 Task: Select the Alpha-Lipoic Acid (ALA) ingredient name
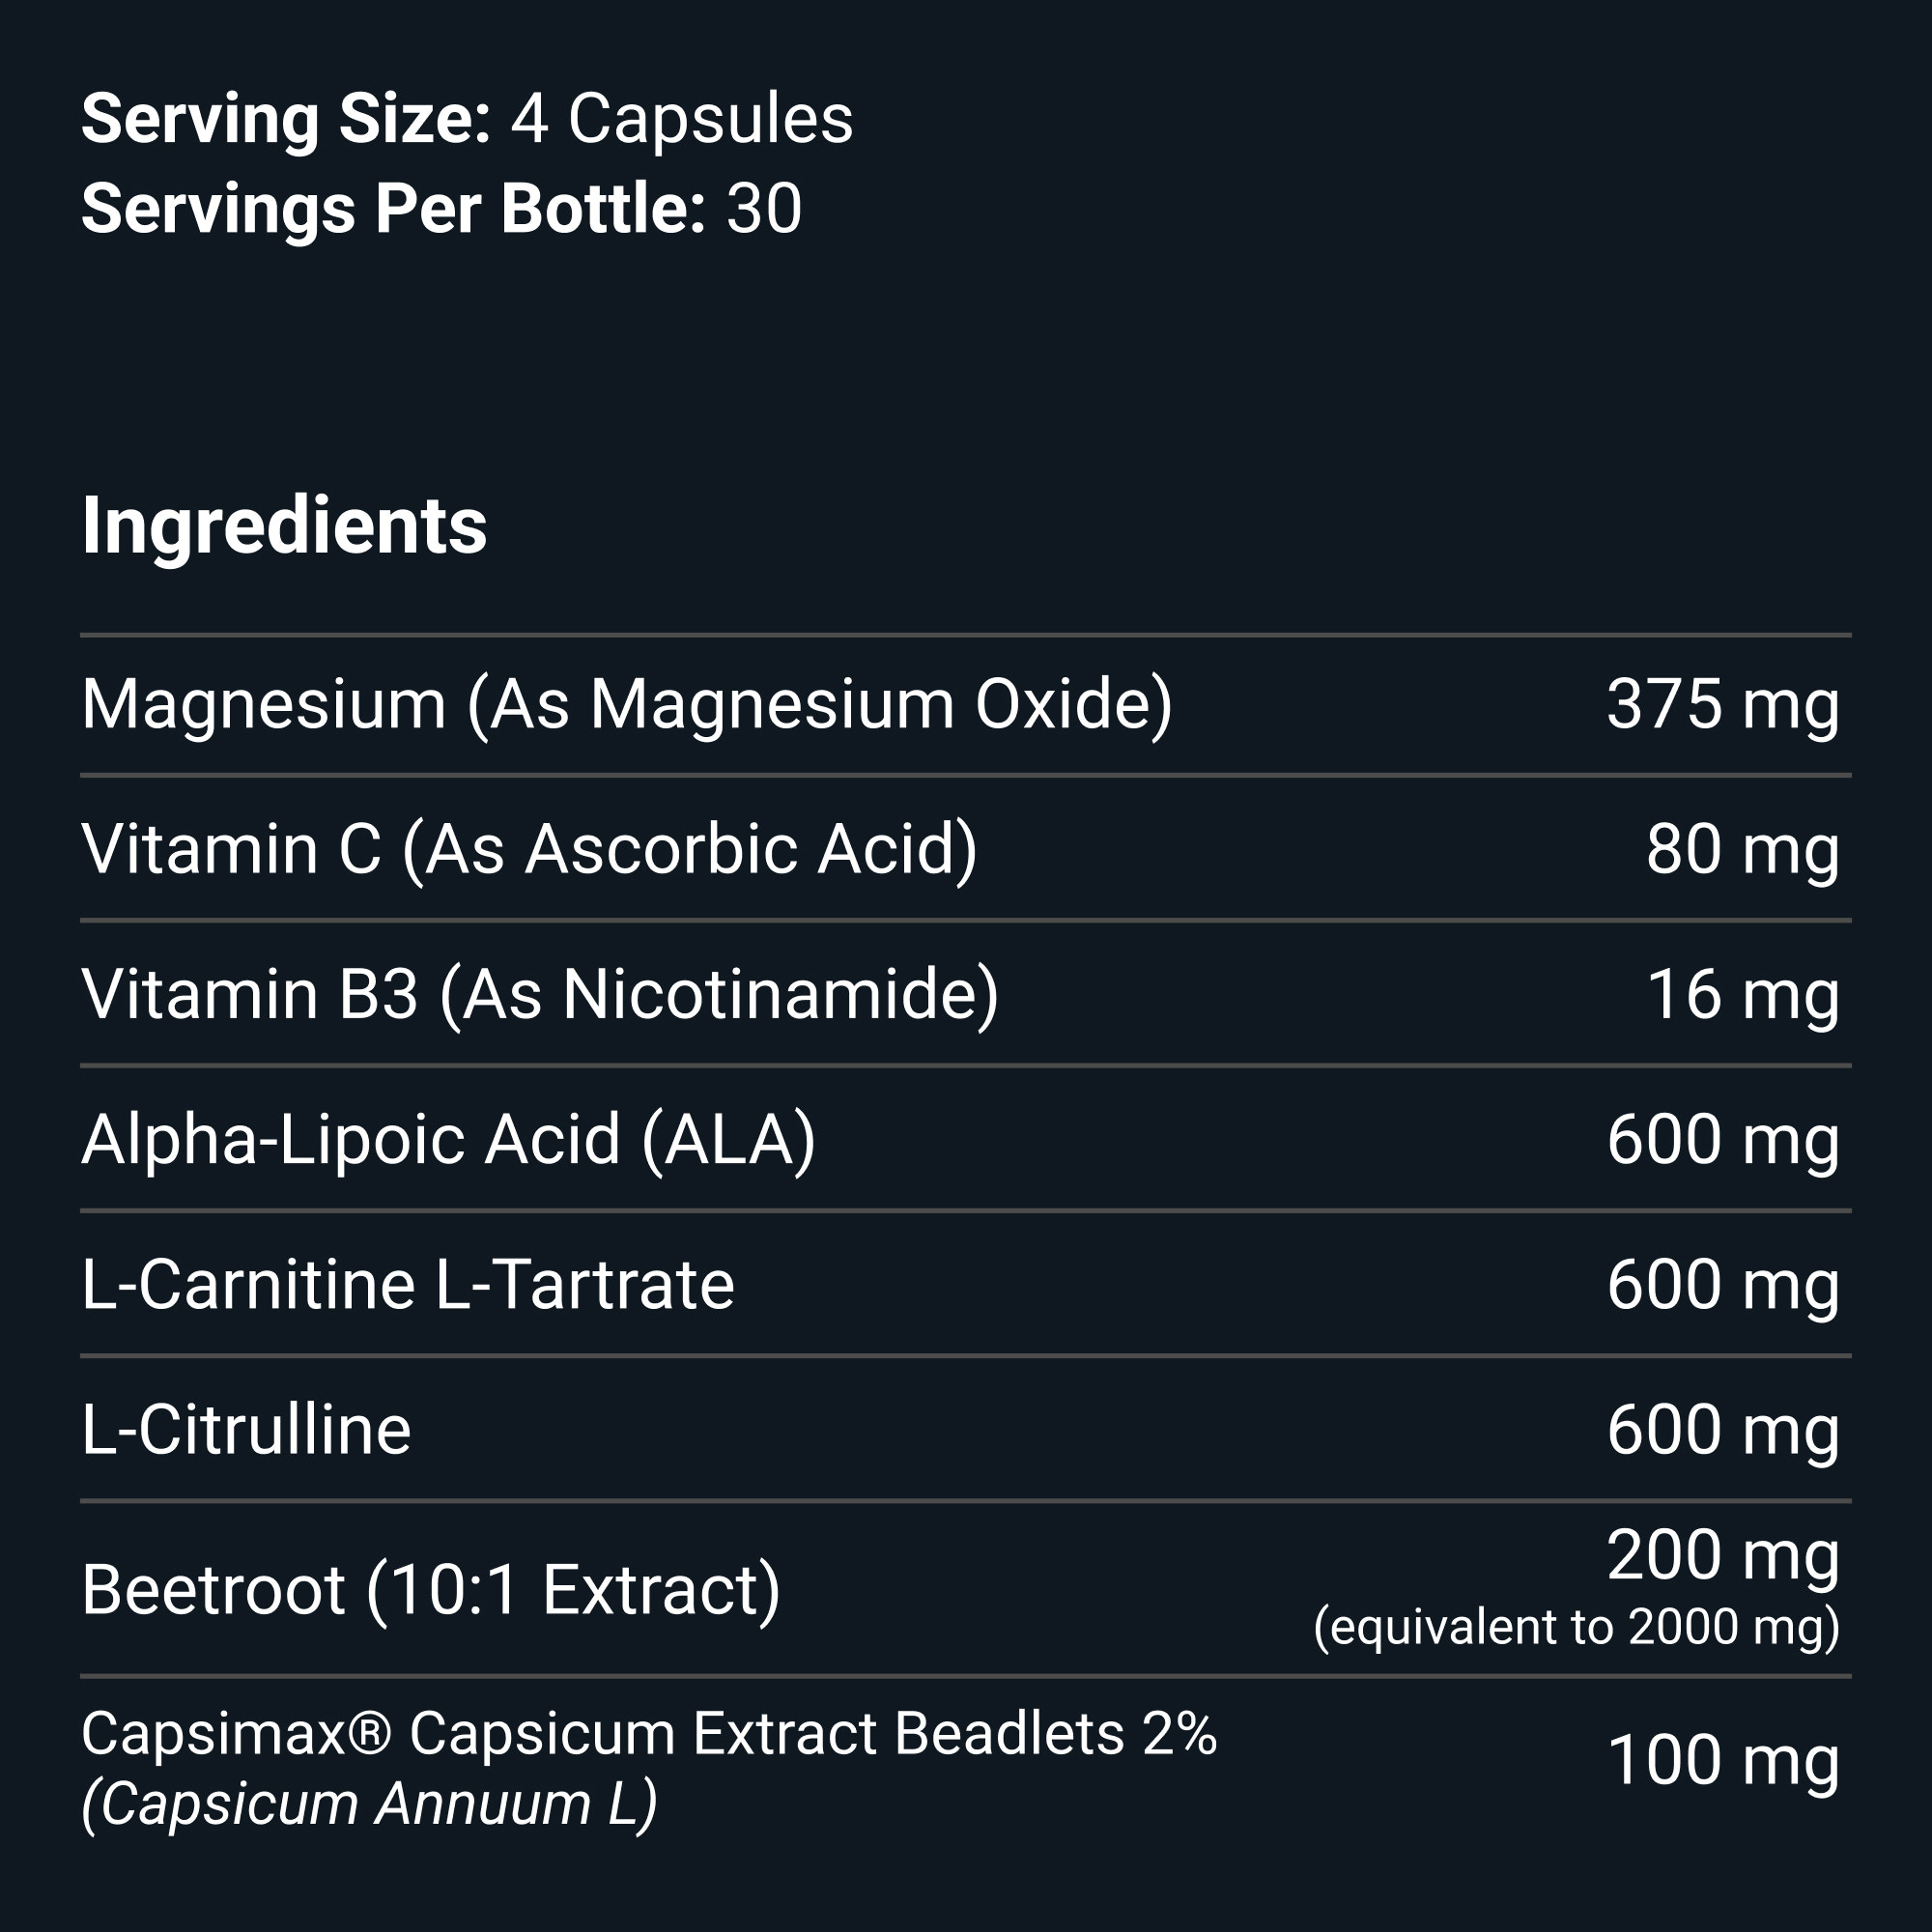click(x=448, y=1140)
